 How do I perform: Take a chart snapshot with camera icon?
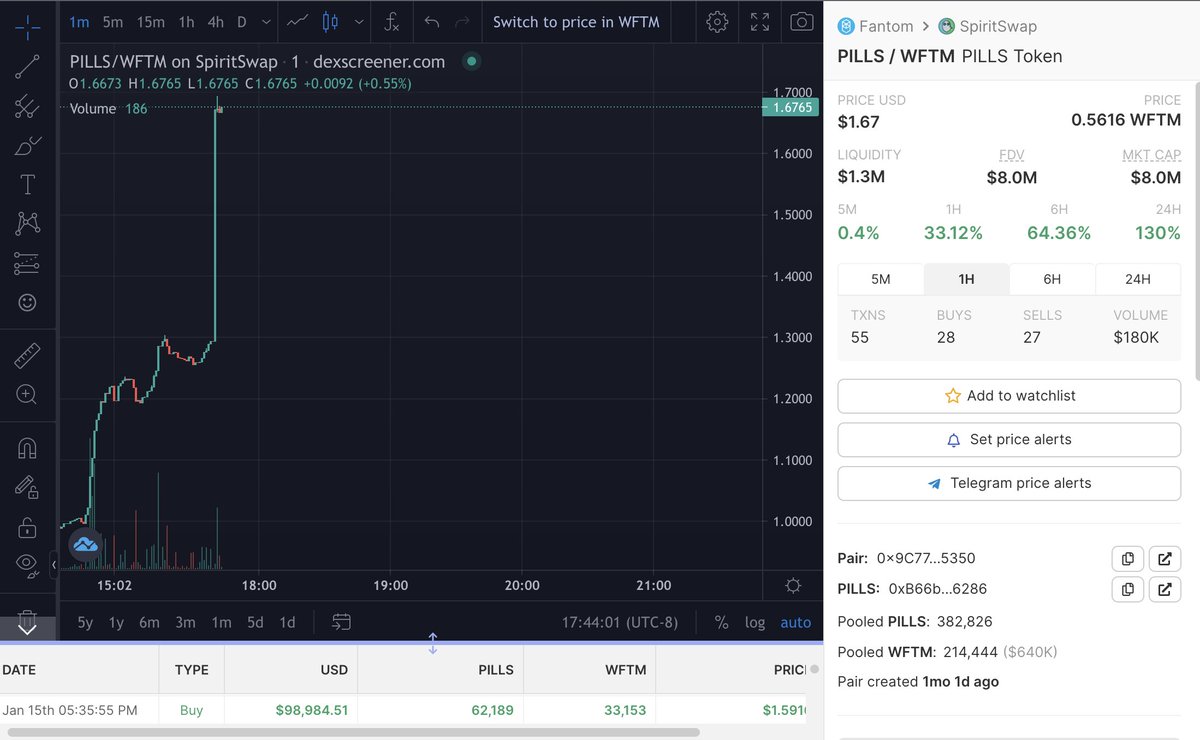(801, 21)
